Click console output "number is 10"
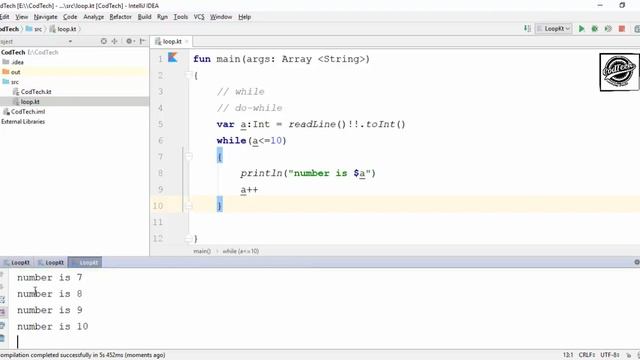Viewport: 640px width, 360px height. (x=53, y=327)
